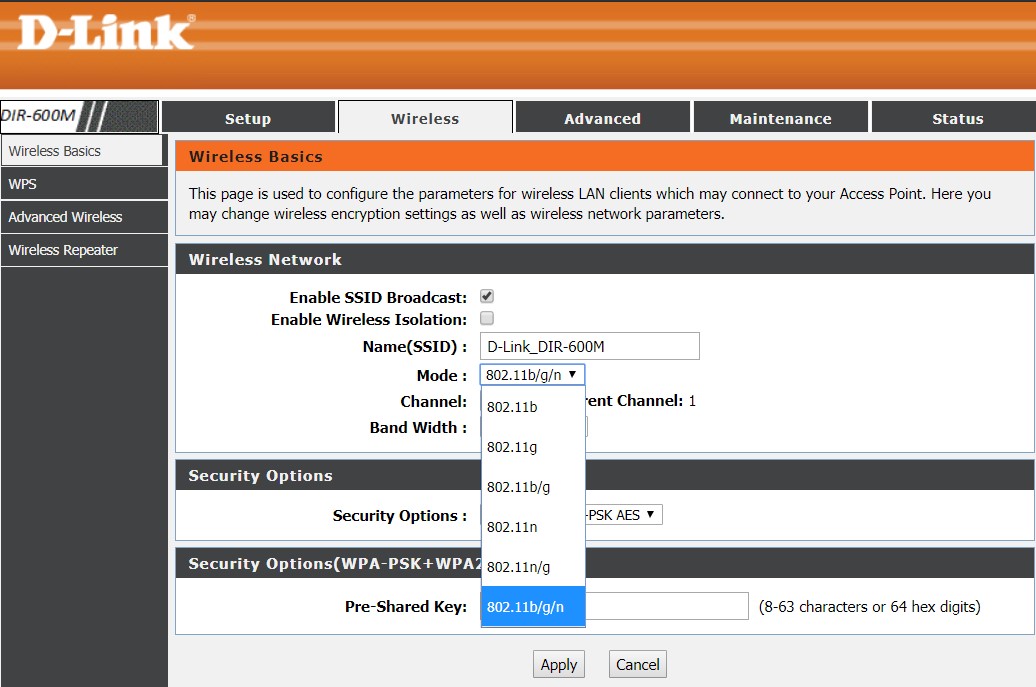The image size is (1036, 687).
Task: Click the Apply button
Action: (559, 664)
